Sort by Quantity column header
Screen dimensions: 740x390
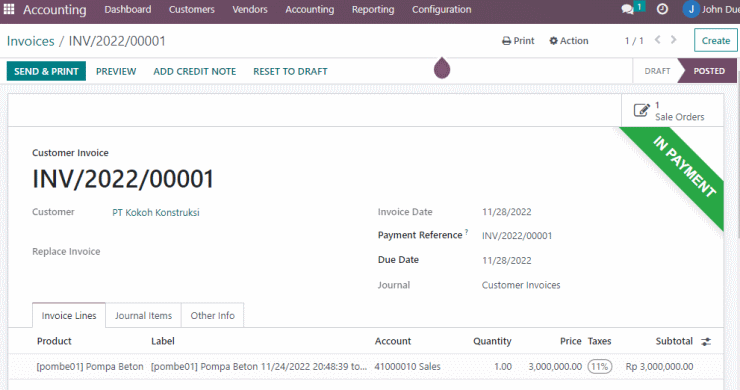click(492, 341)
